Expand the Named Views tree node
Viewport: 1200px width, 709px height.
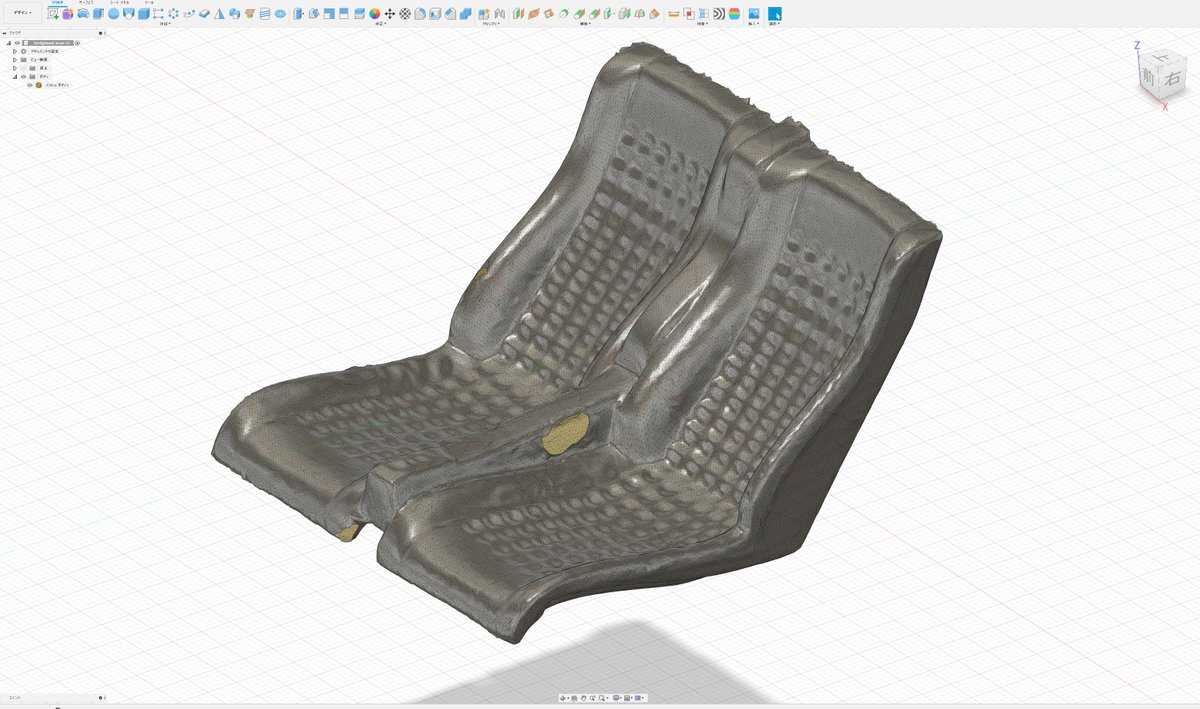14,59
